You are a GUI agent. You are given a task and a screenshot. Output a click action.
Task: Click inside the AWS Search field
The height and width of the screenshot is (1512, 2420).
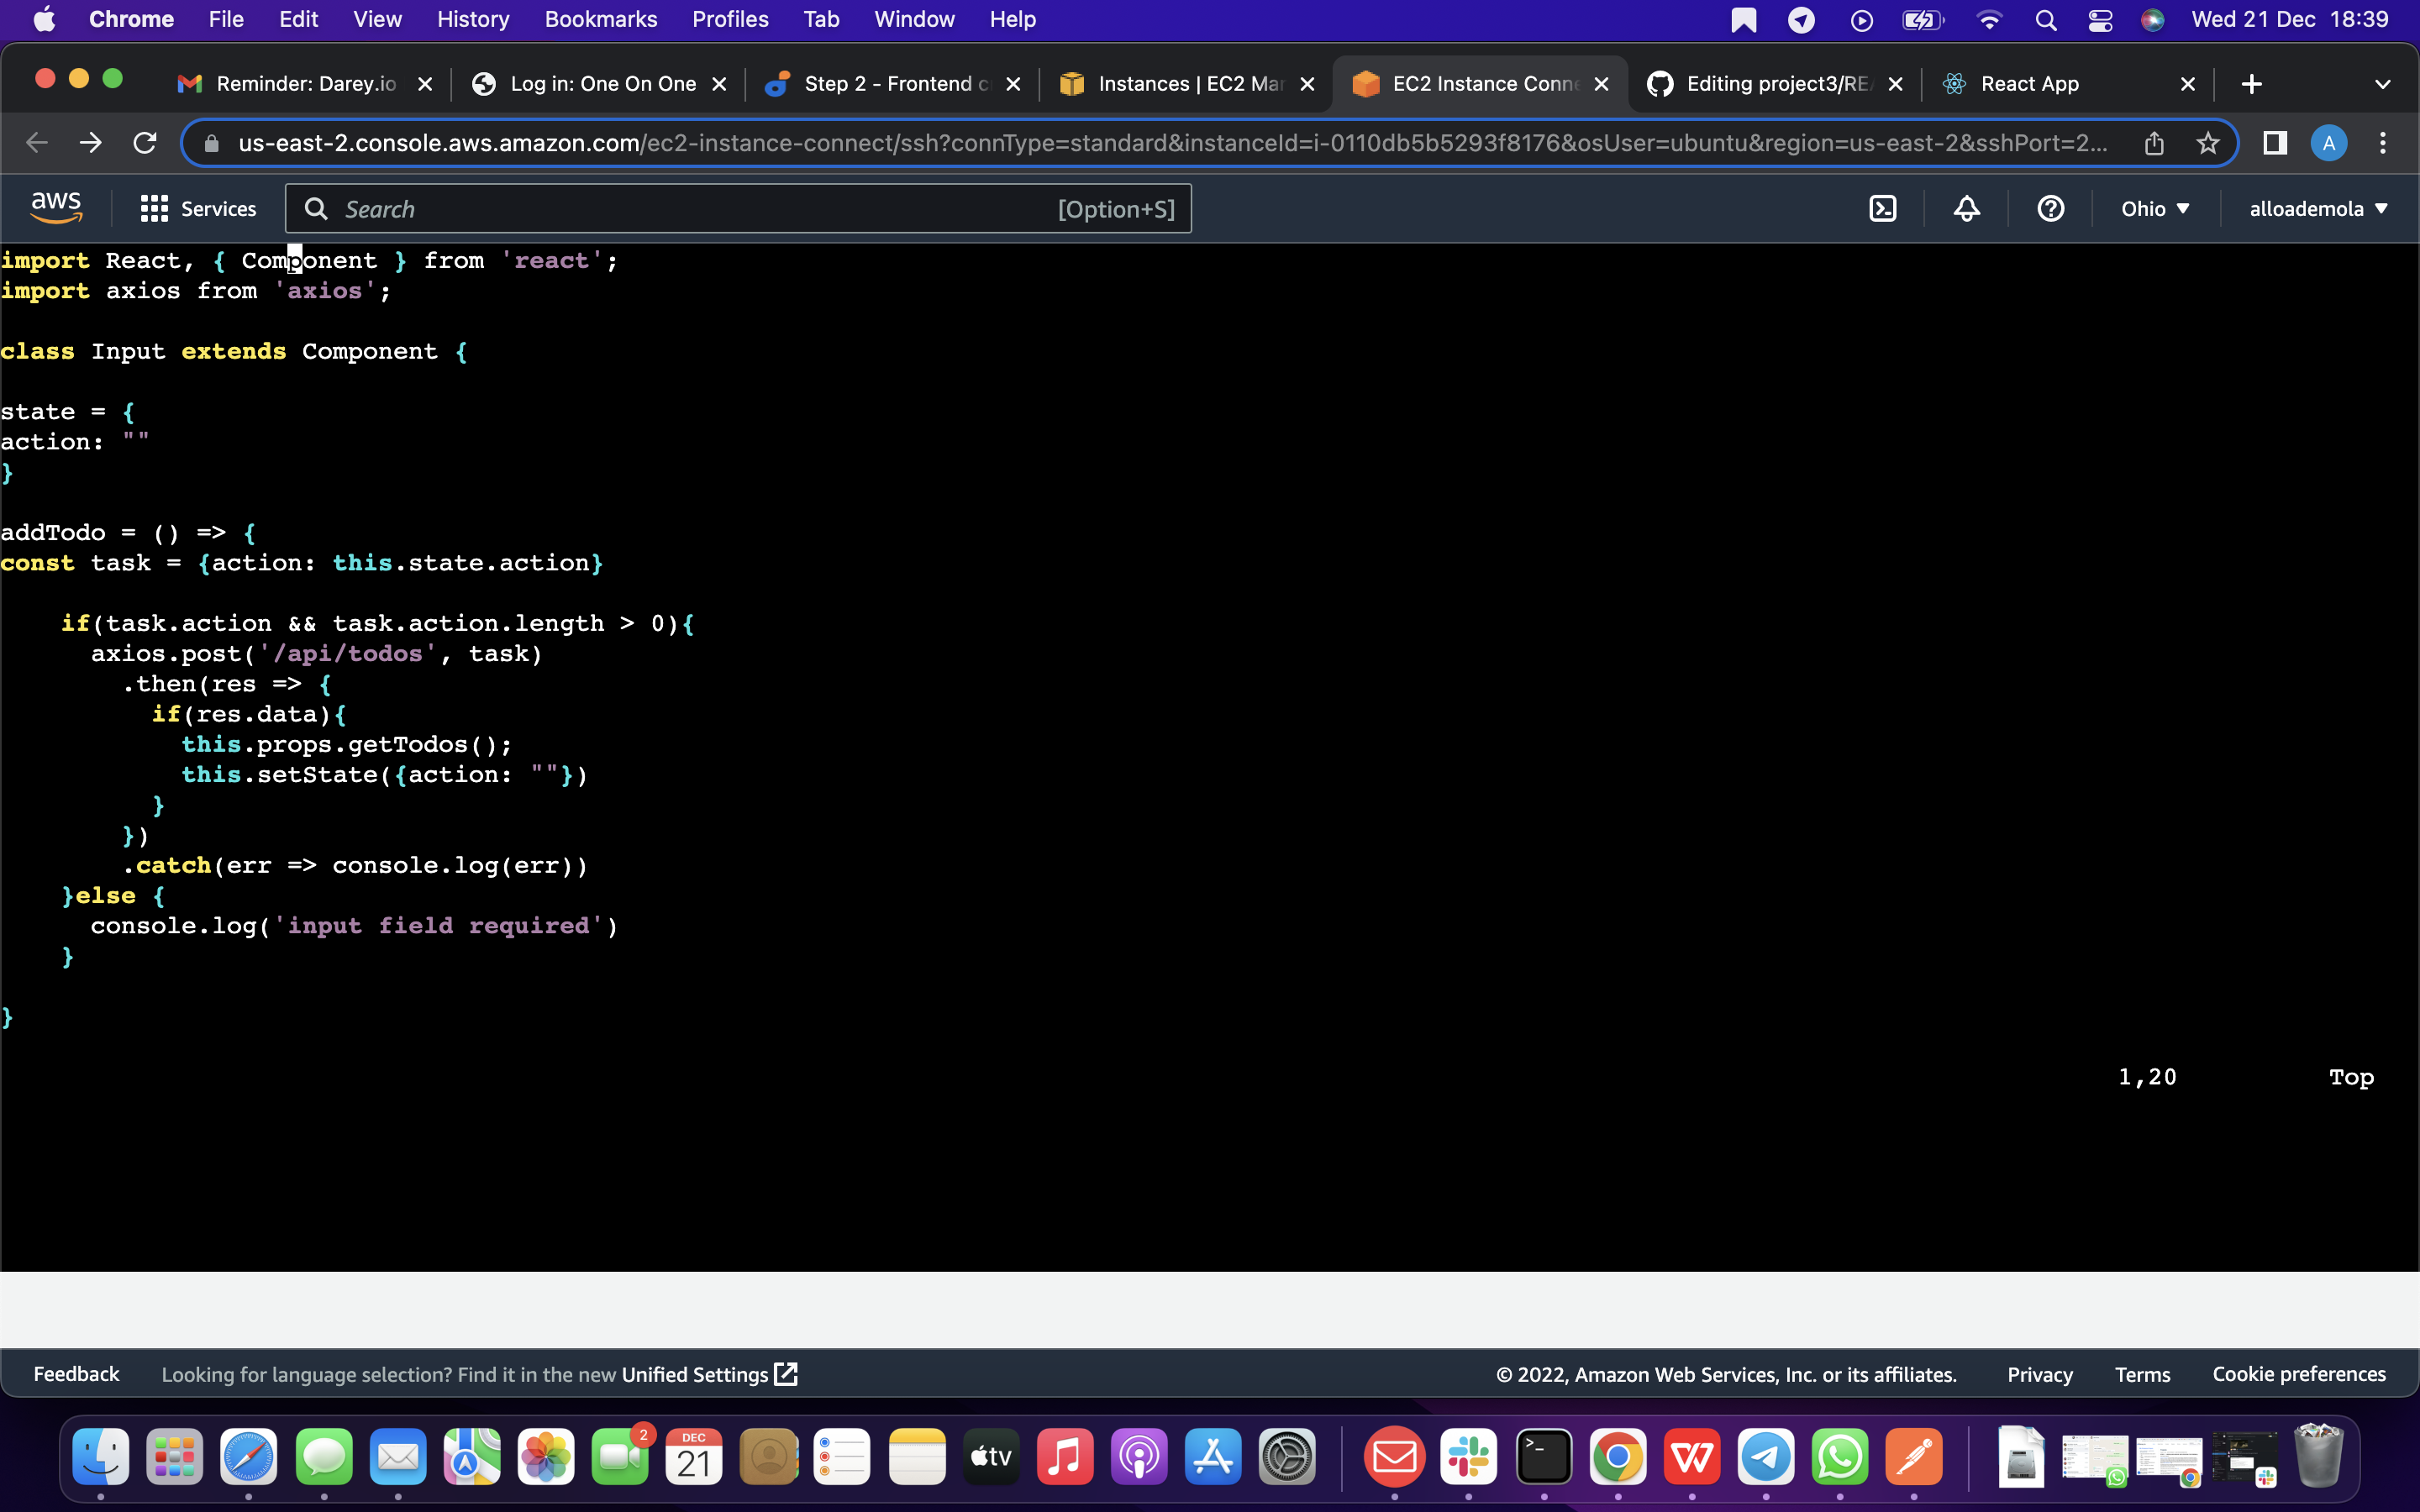coord(700,208)
